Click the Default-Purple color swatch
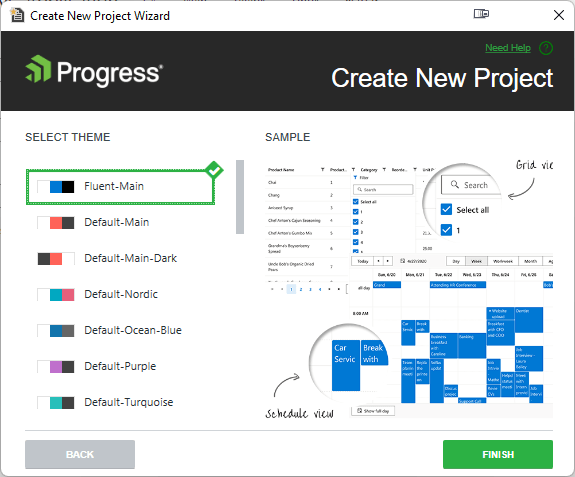 [x=56, y=366]
